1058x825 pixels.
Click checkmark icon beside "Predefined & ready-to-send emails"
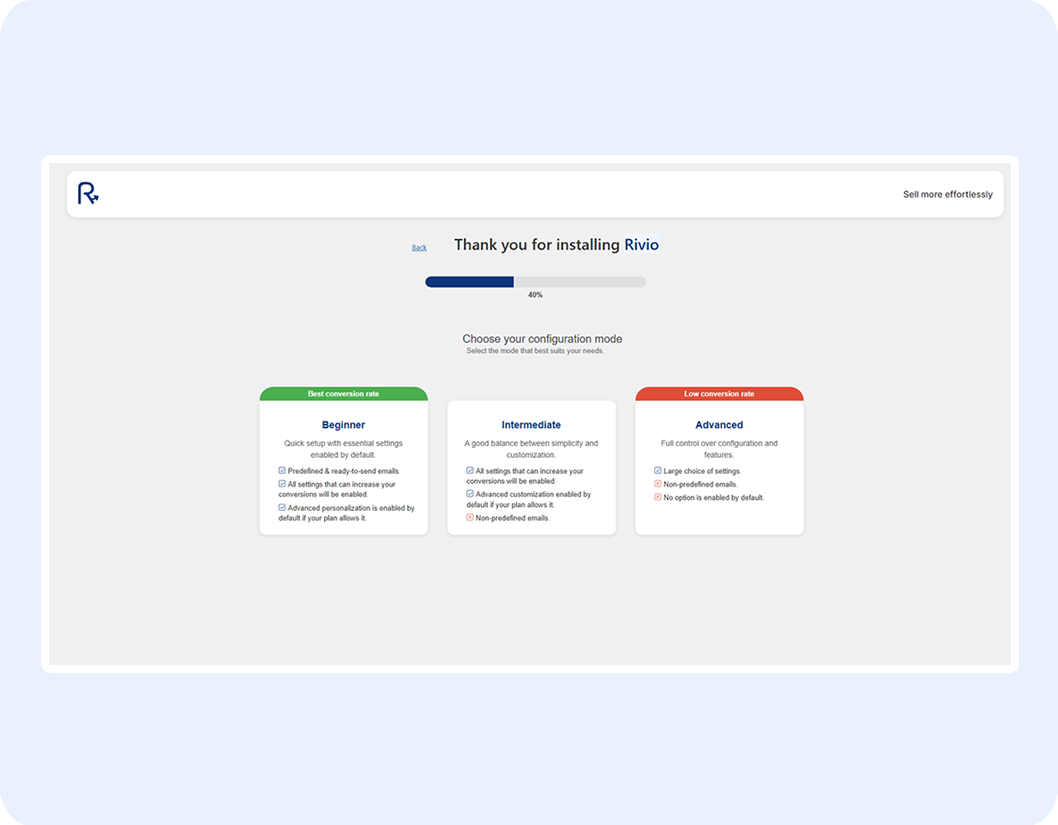(281, 471)
